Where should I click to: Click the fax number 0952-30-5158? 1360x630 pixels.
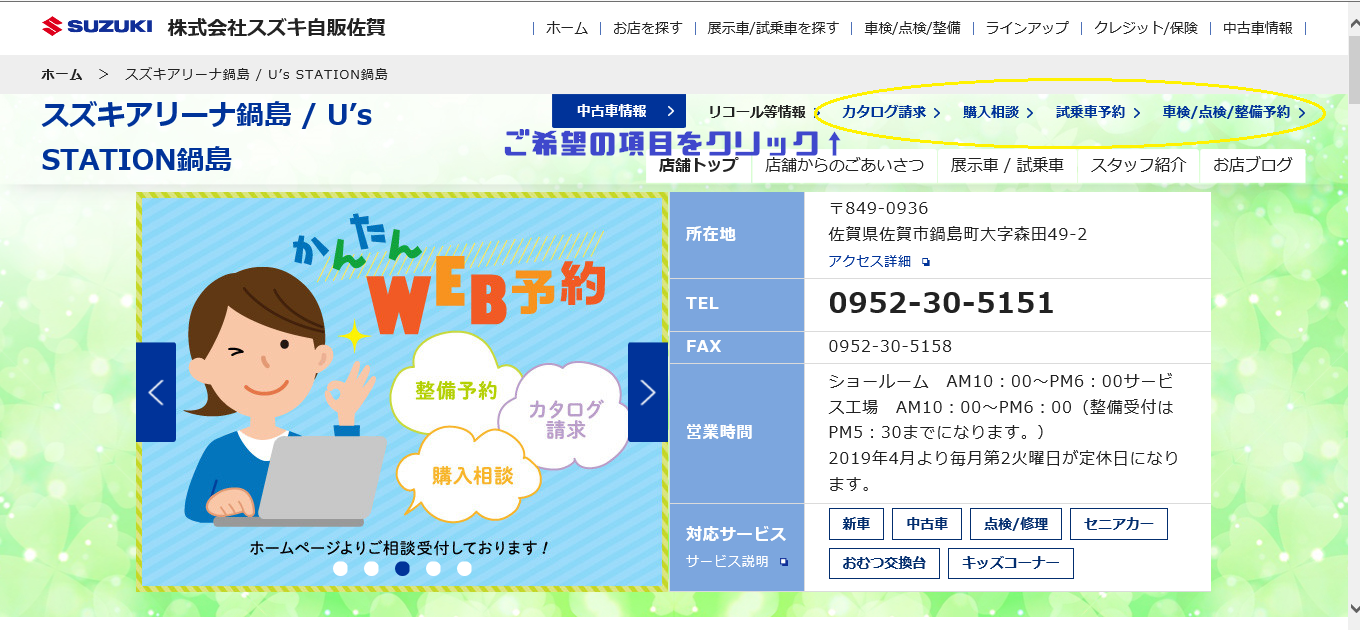pos(890,346)
